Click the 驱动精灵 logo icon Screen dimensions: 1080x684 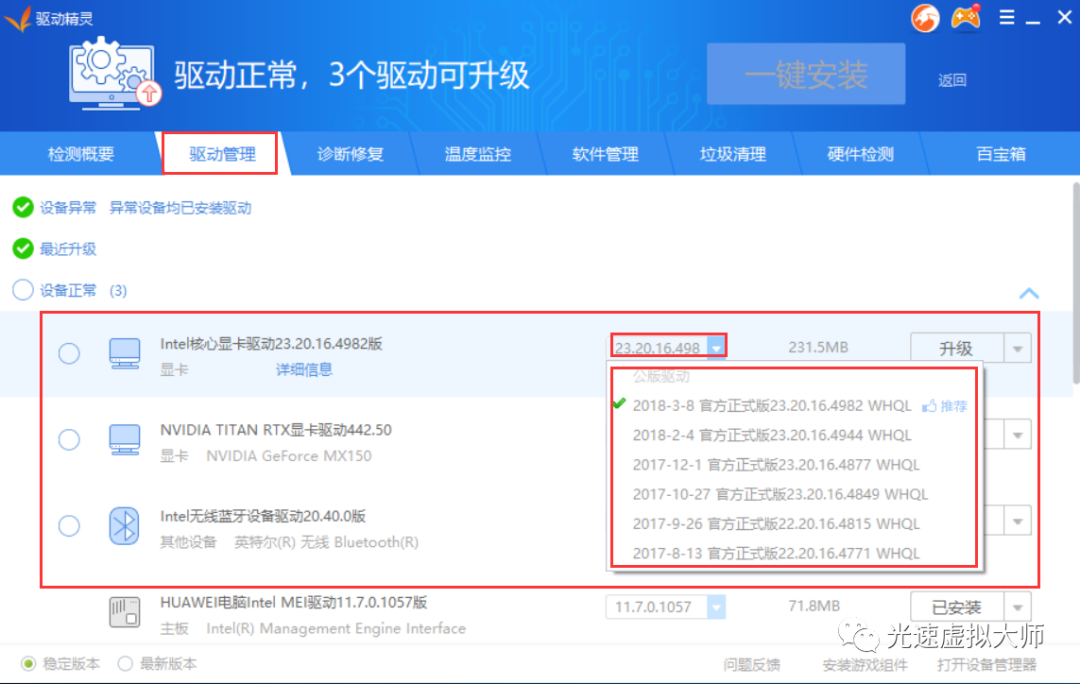coord(17,19)
